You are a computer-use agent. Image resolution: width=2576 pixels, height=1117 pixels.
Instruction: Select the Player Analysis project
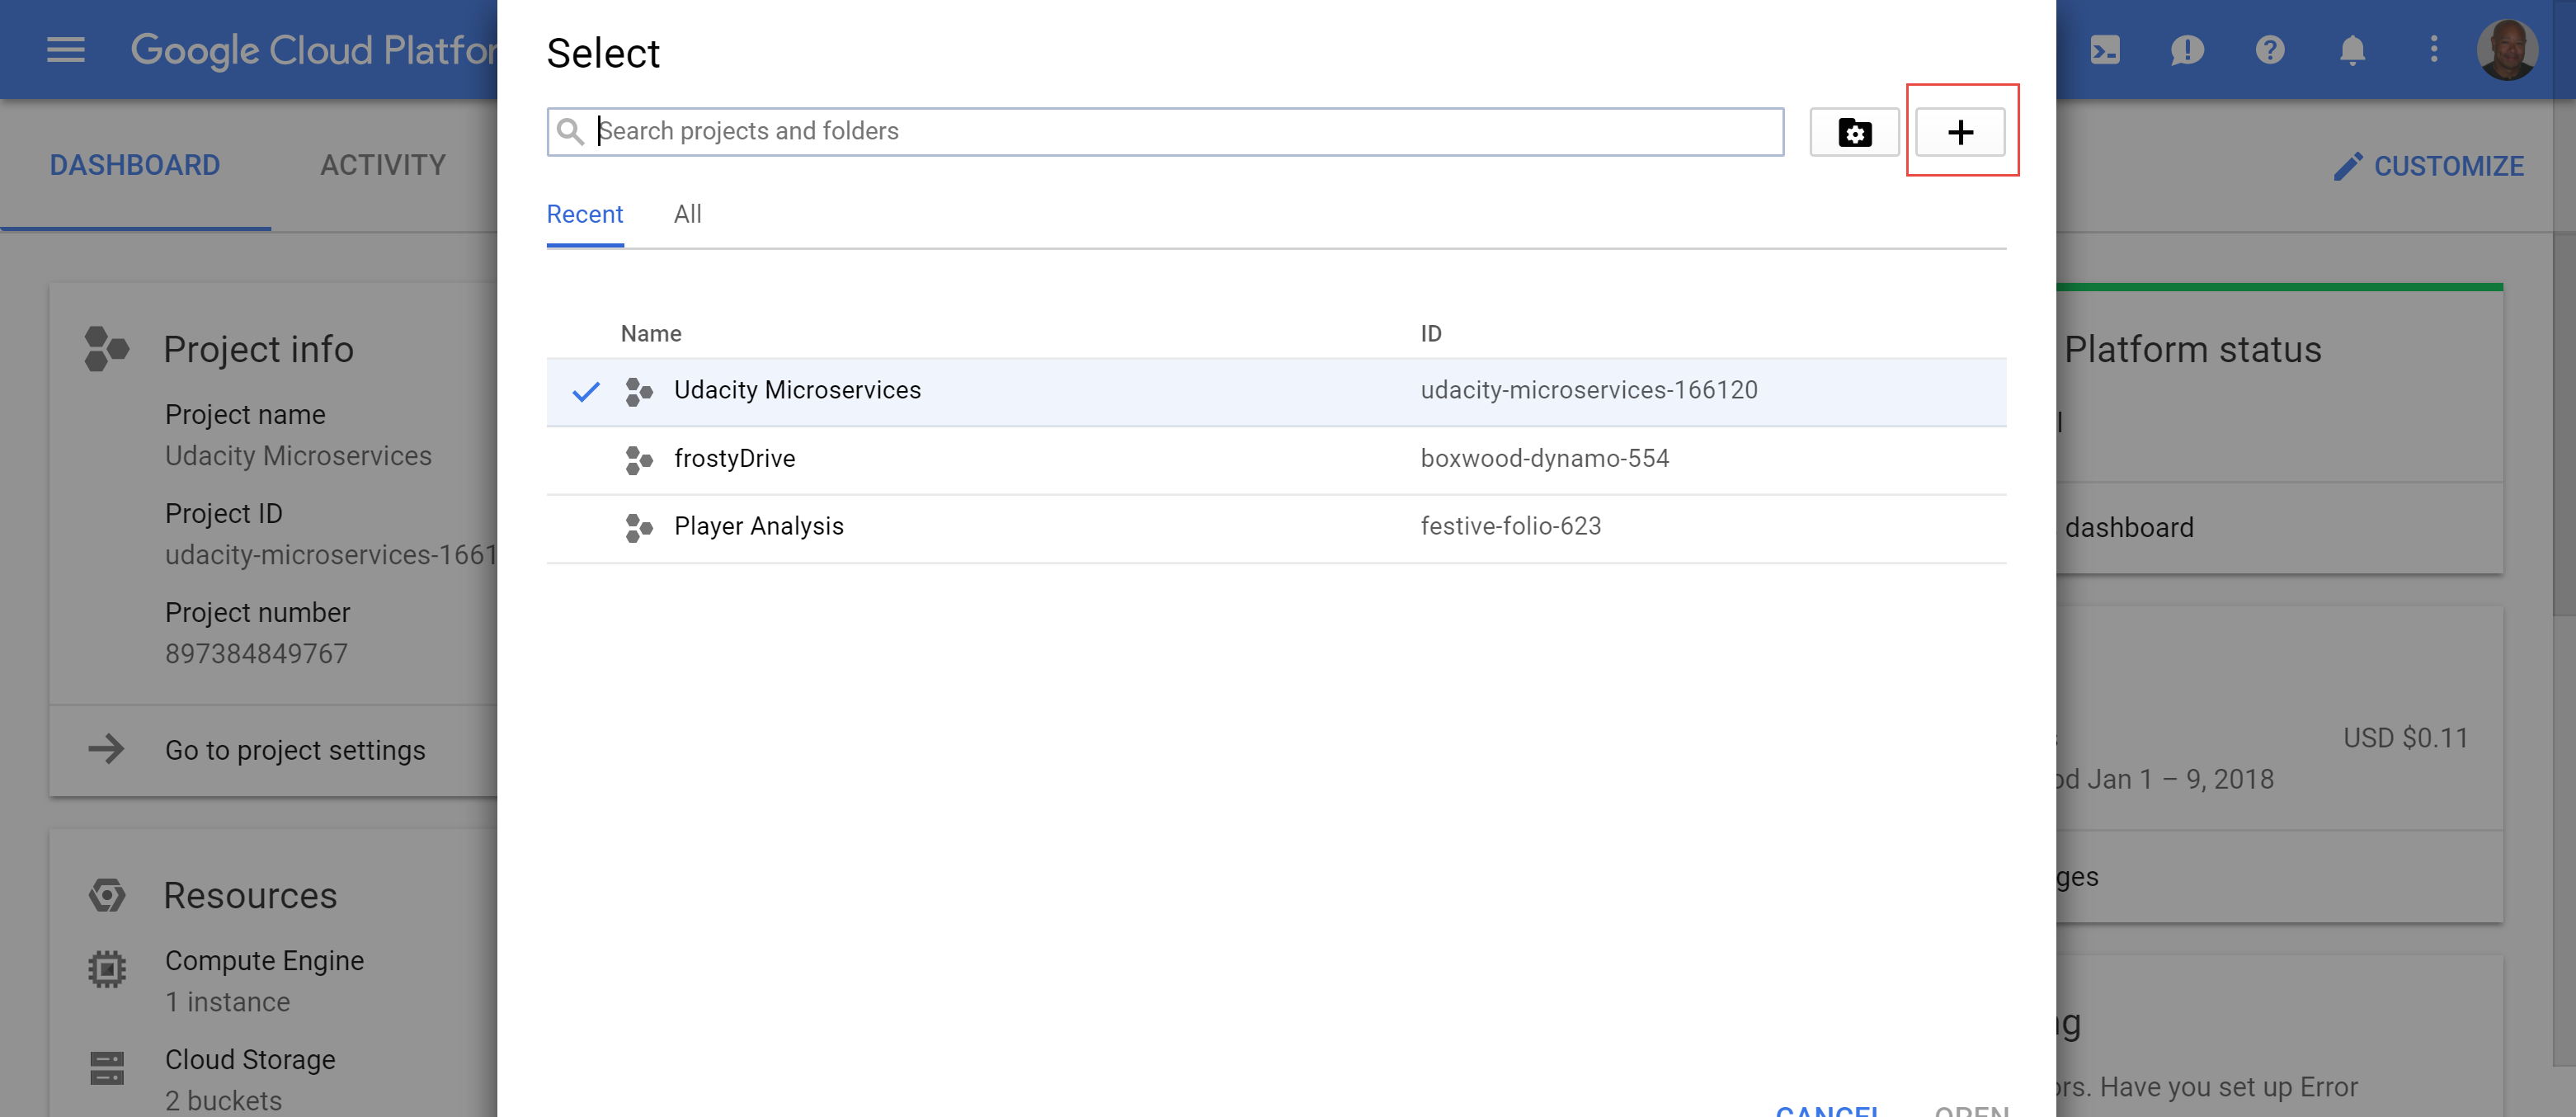coord(1276,527)
